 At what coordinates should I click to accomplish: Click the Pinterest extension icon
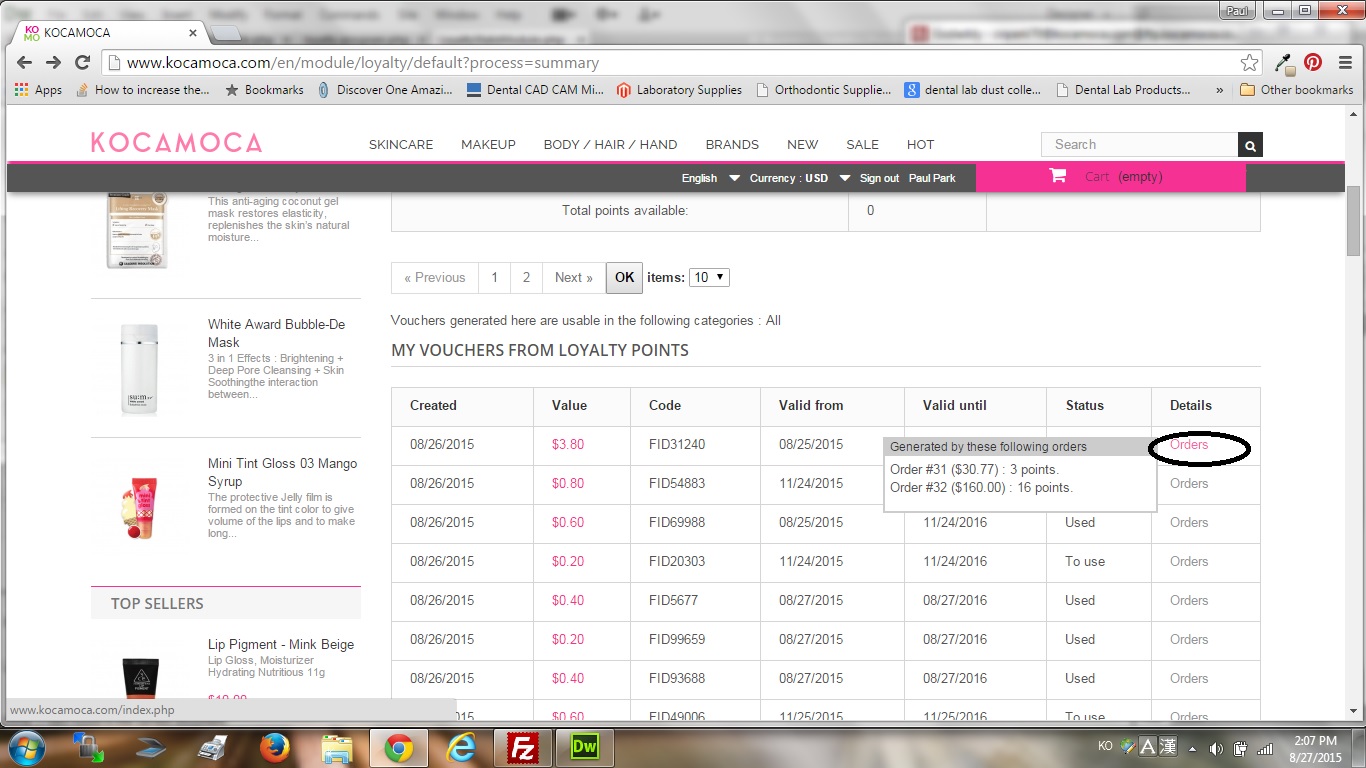[x=1313, y=62]
